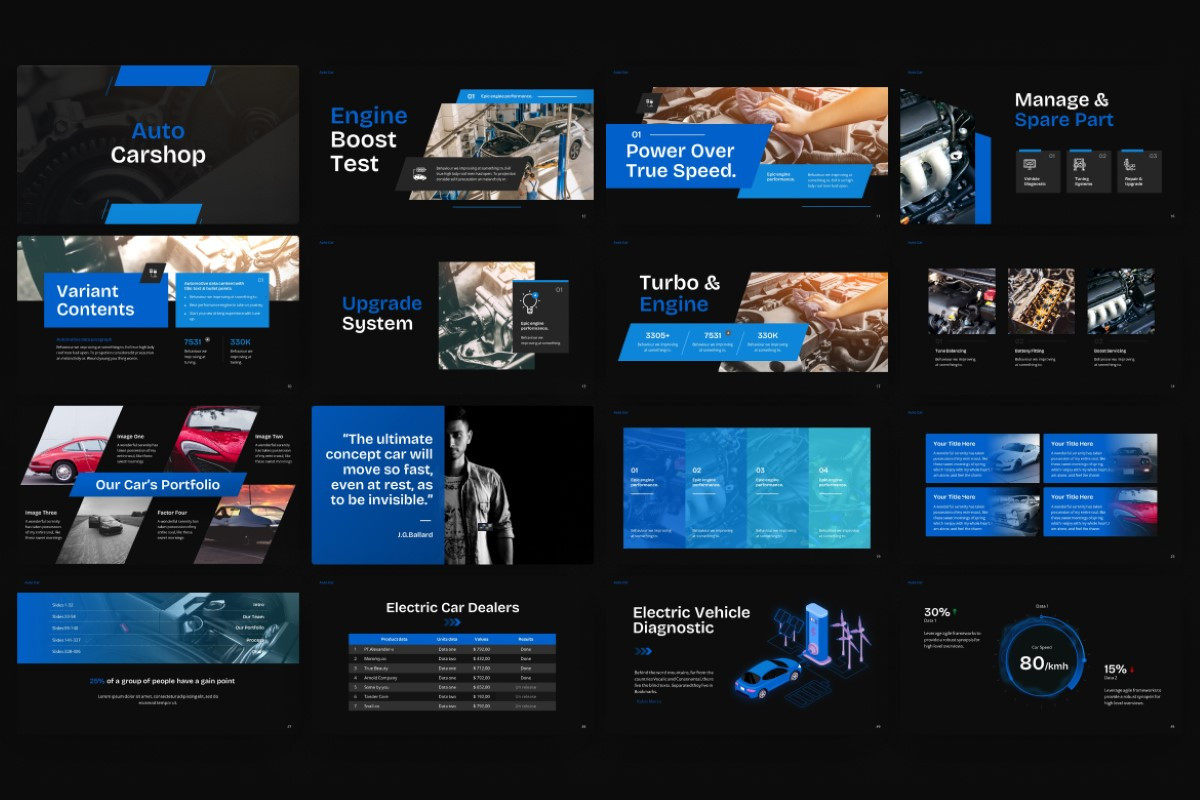Viewport: 1200px width, 800px height.
Task: Select the 15% Data 2 value
Action: click(1115, 669)
